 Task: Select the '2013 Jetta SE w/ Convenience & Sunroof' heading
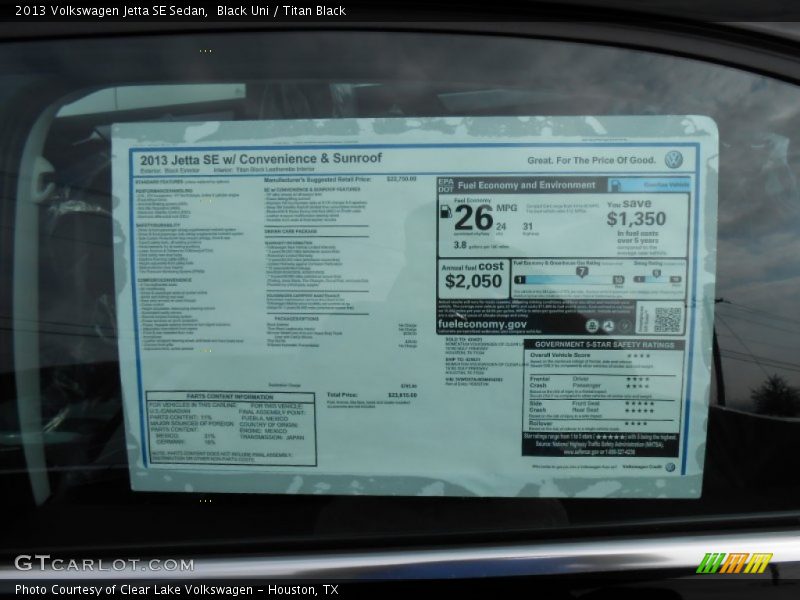pos(261,159)
